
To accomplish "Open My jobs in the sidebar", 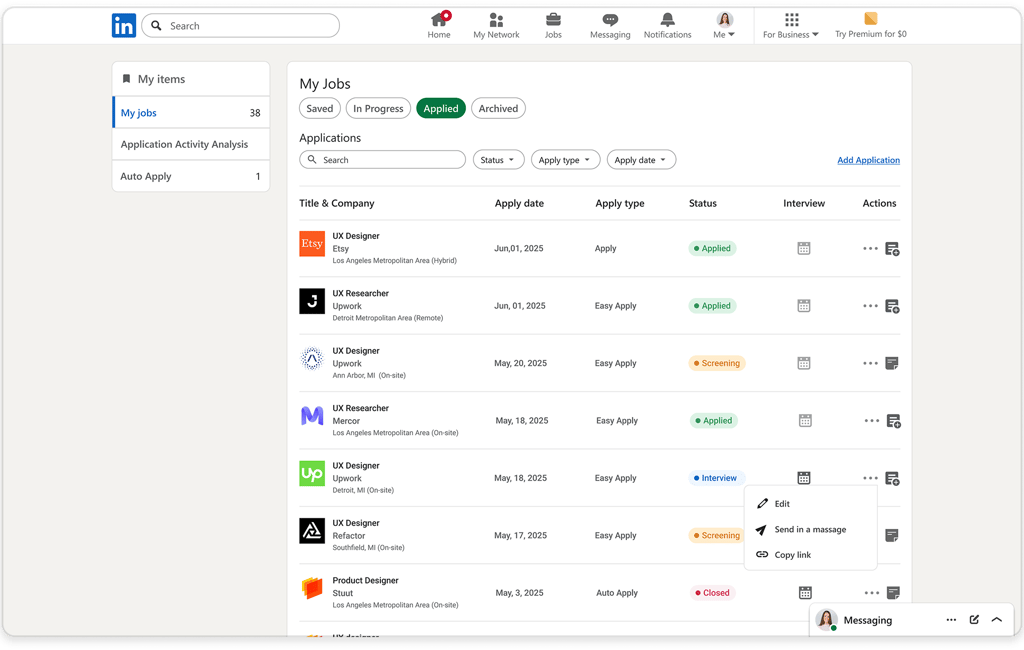I will [x=191, y=112].
